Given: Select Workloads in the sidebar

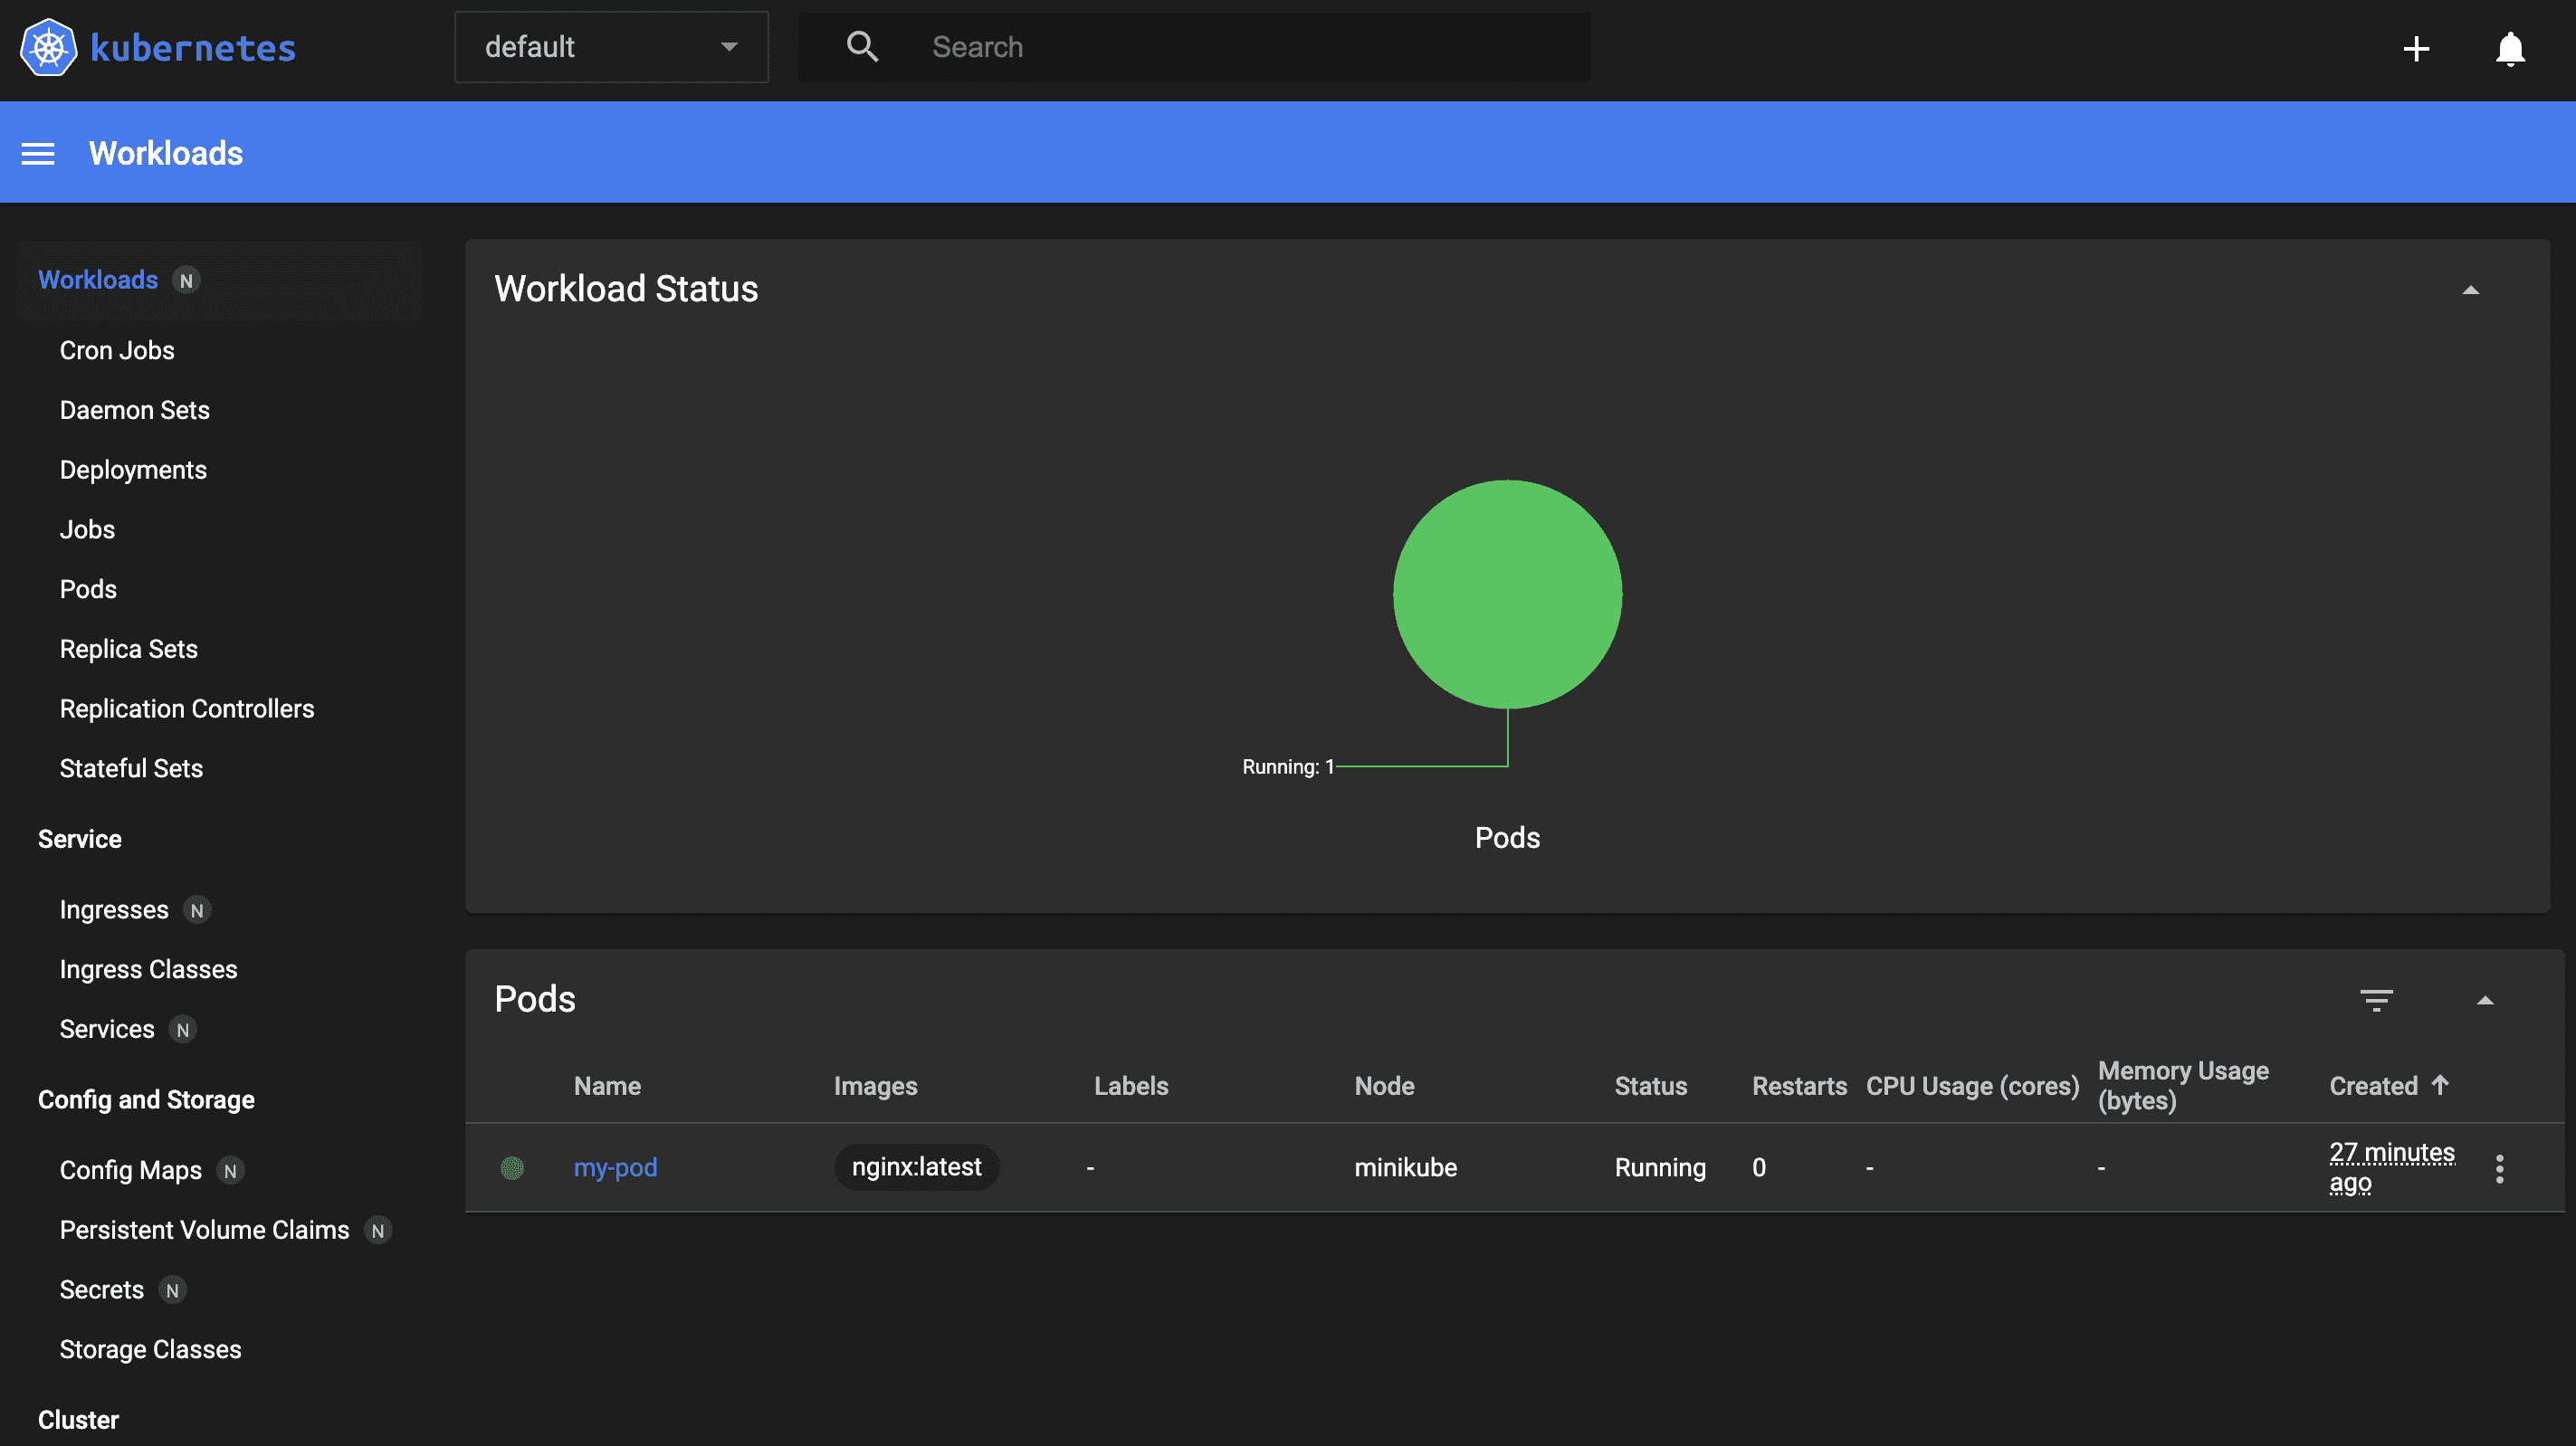Looking at the screenshot, I should click(98, 280).
